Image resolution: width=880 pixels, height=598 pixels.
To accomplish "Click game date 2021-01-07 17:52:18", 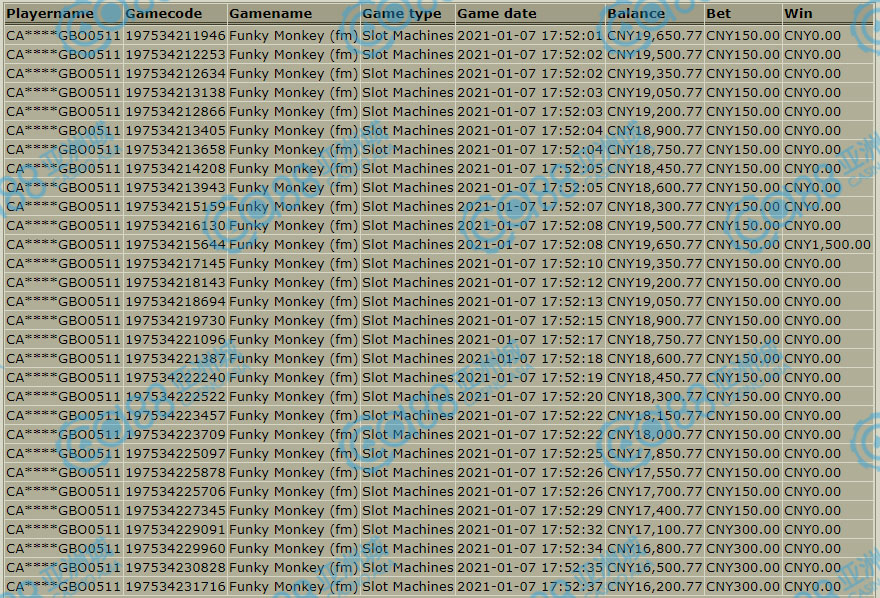I will click(x=530, y=359).
